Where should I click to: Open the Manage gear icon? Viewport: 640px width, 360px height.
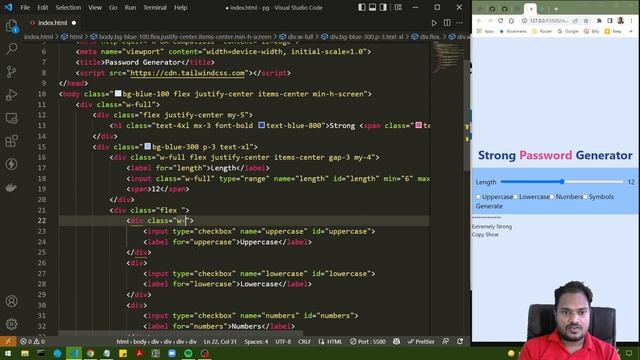pyautogui.click(x=11, y=324)
